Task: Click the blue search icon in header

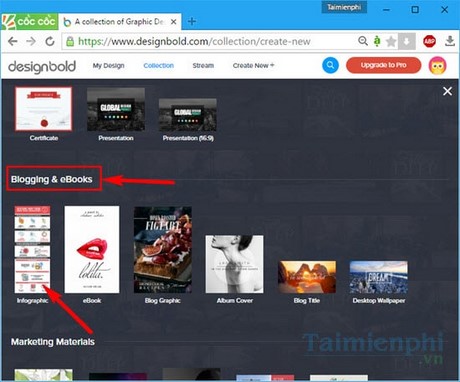Action: pos(330,65)
